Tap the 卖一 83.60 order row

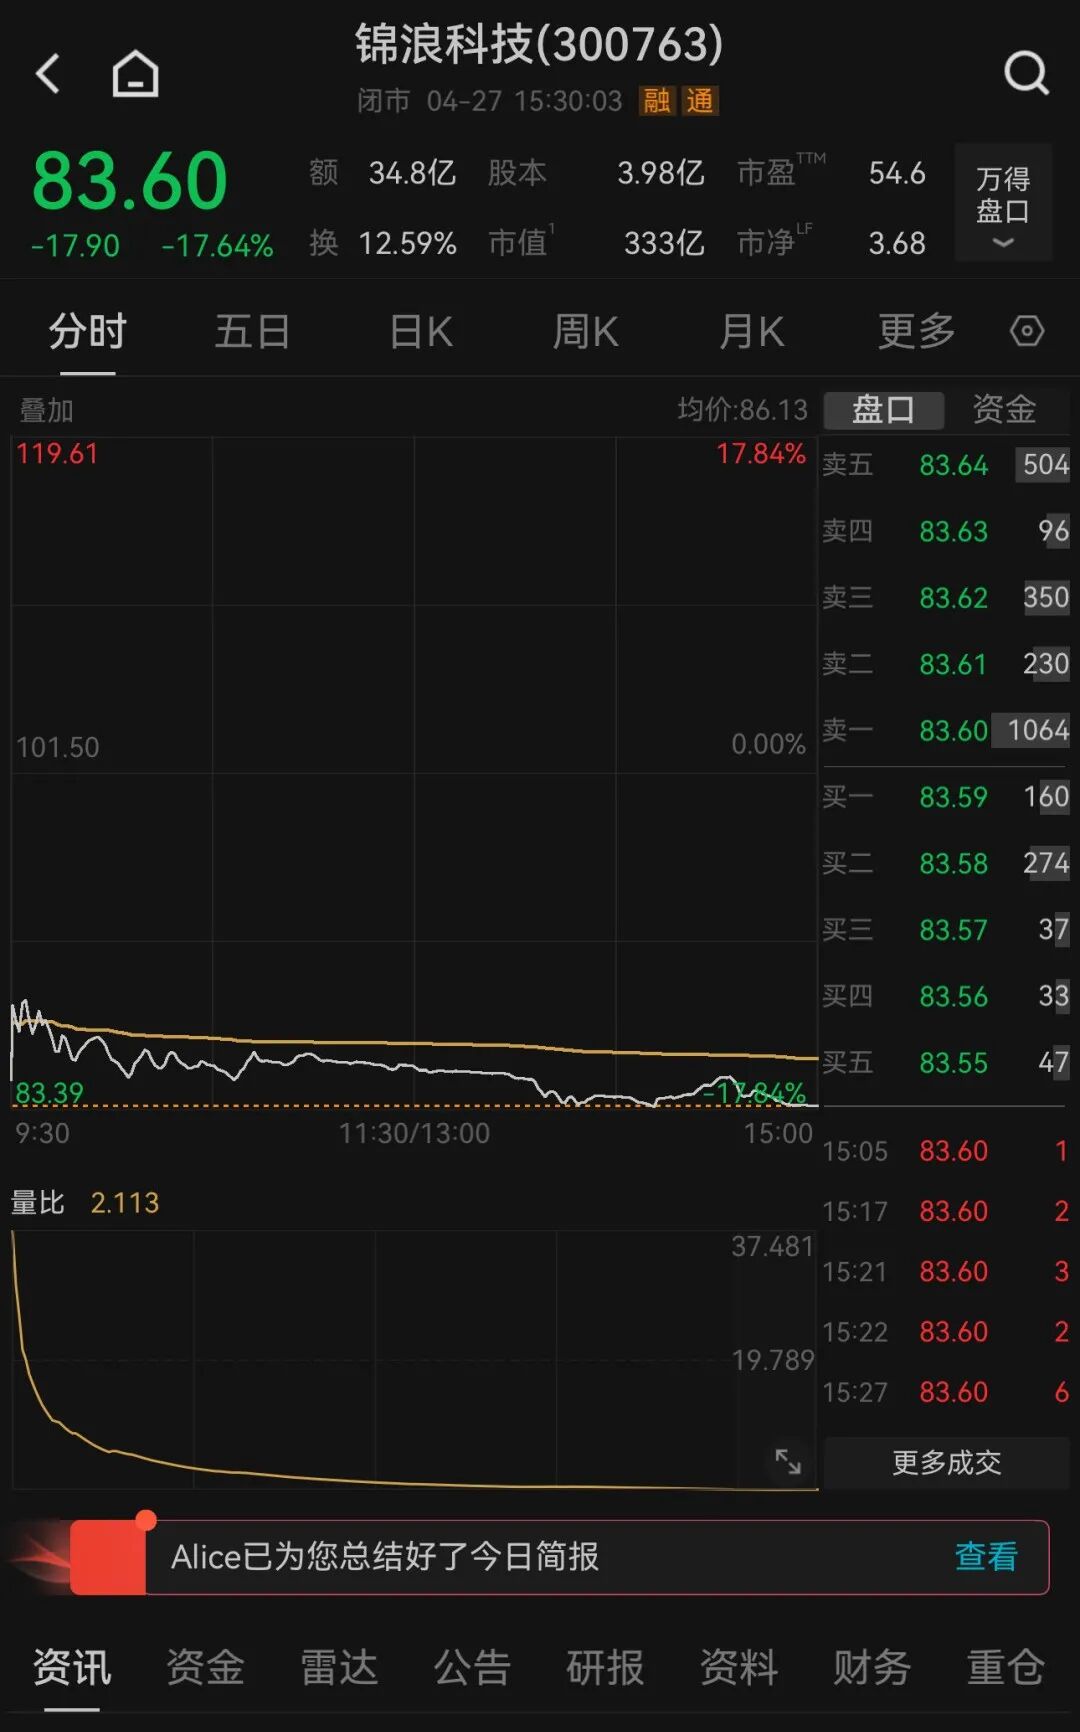click(x=945, y=731)
